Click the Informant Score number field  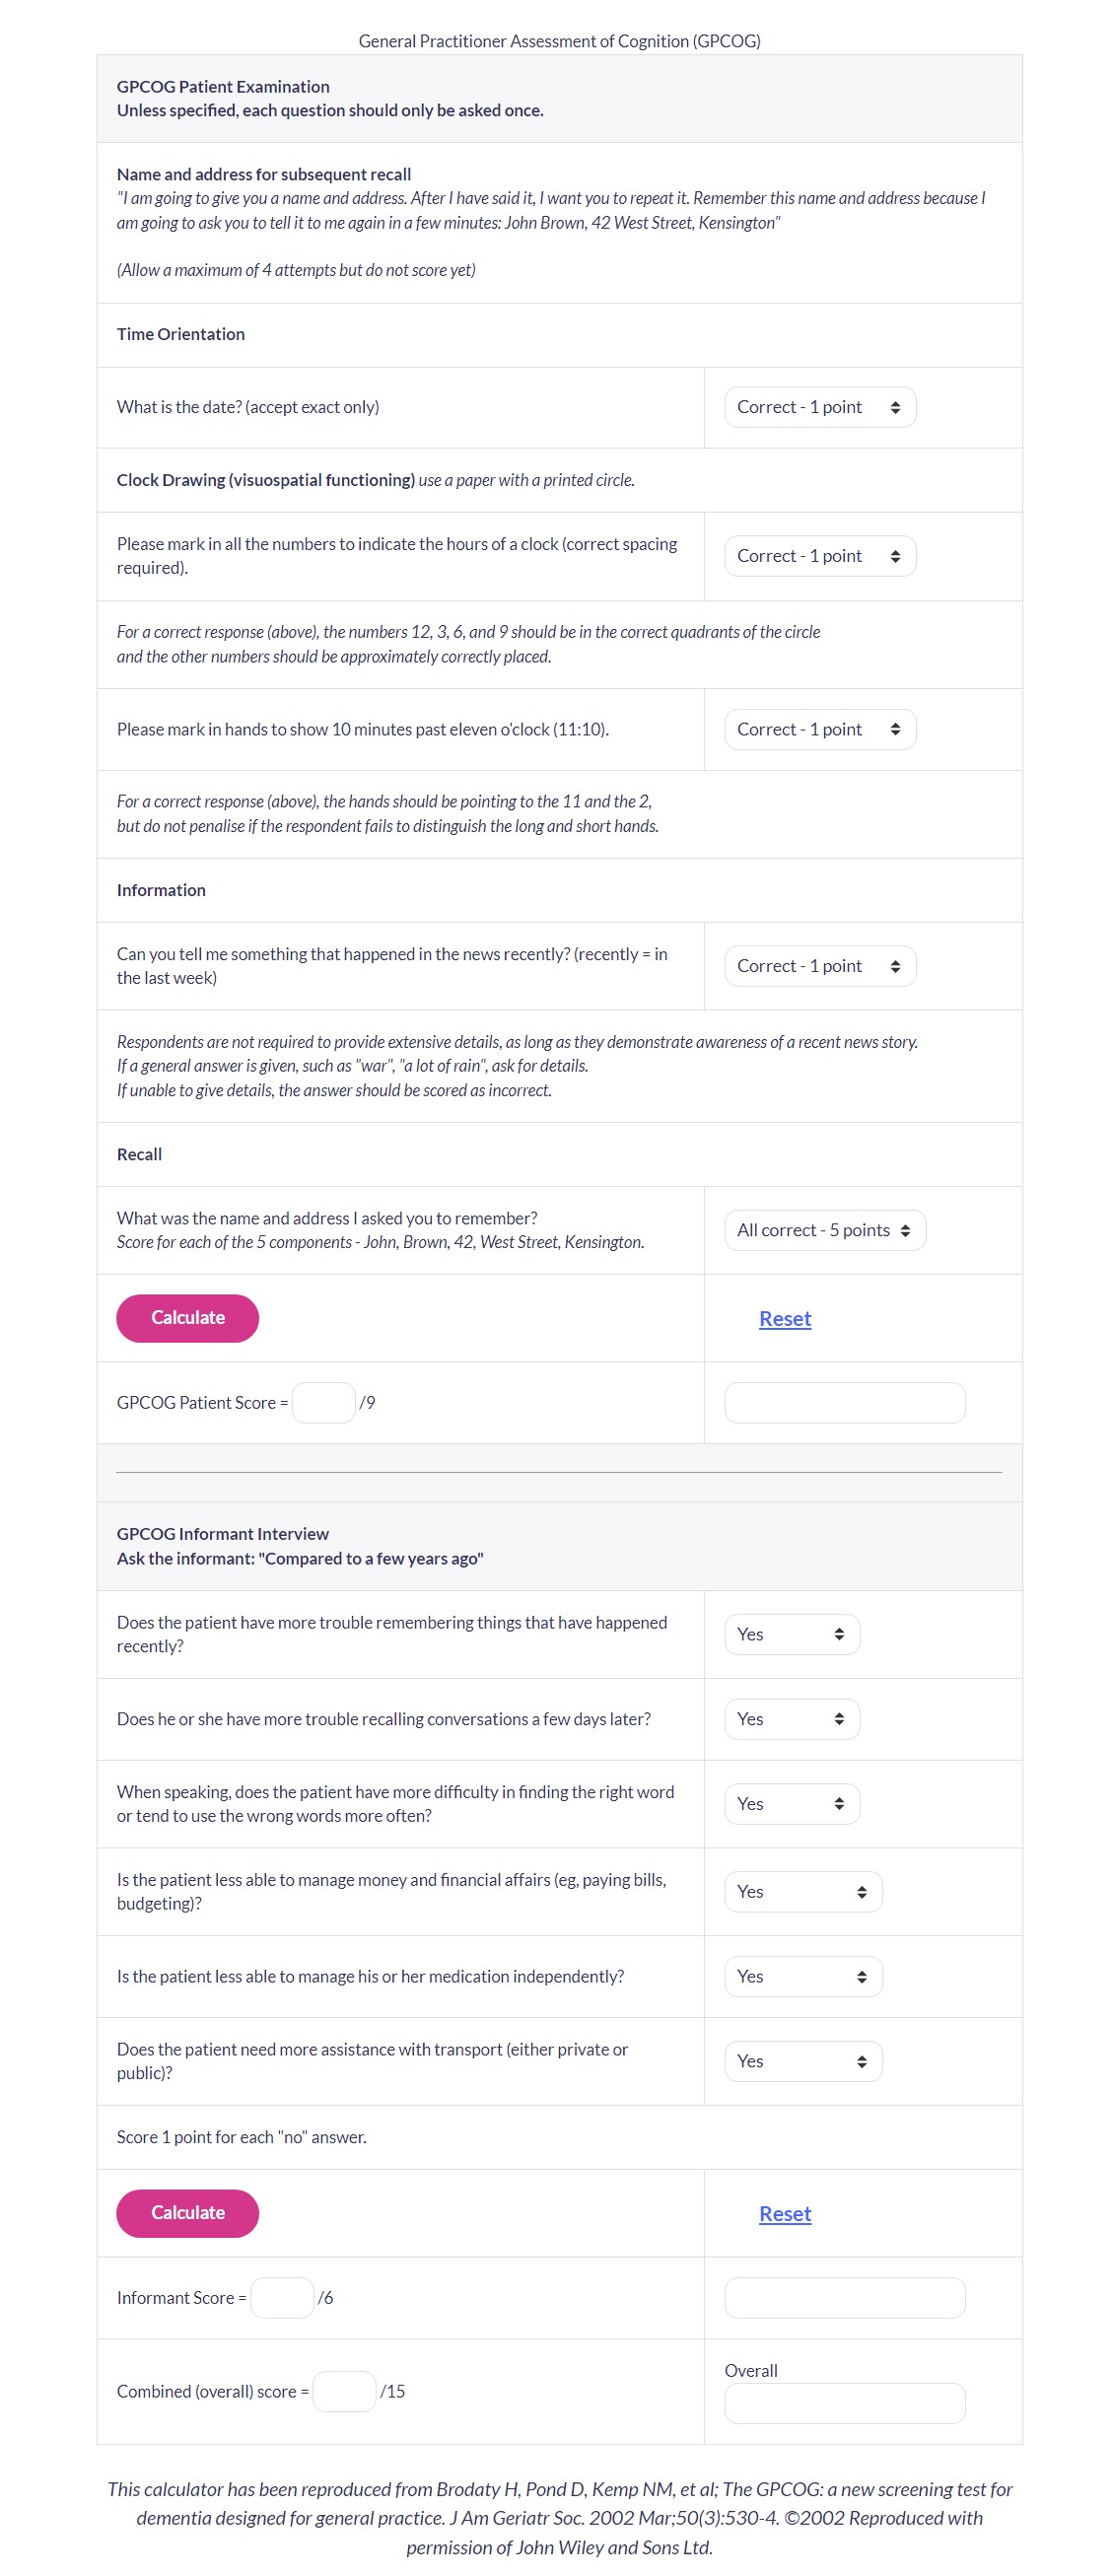(x=282, y=2298)
